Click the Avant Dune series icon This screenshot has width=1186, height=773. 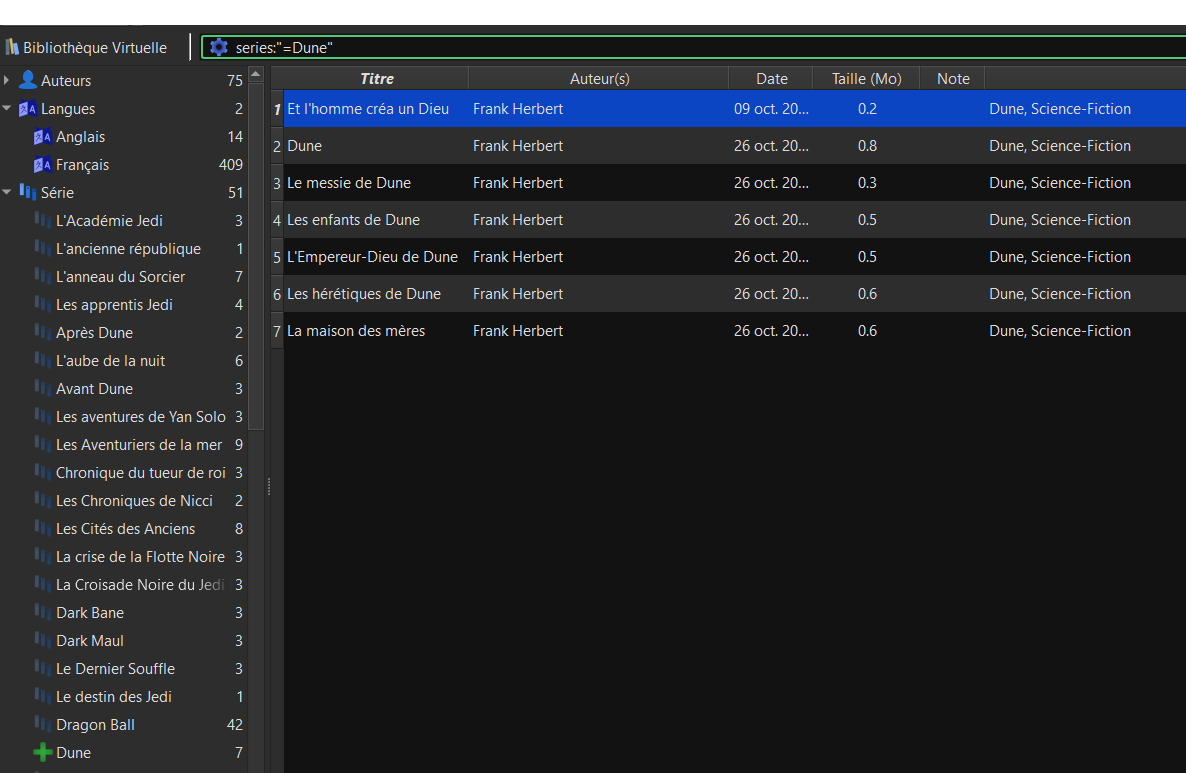(42, 388)
